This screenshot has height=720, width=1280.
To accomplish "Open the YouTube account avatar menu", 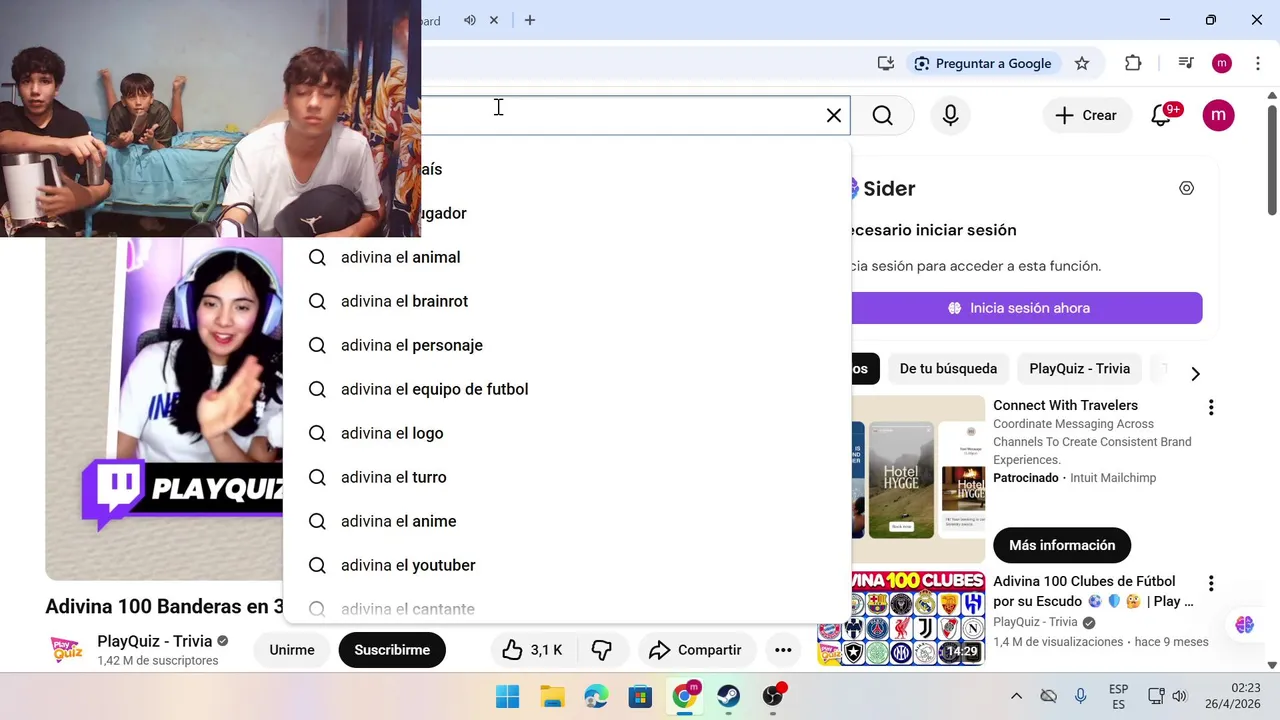I will click(x=1218, y=115).
